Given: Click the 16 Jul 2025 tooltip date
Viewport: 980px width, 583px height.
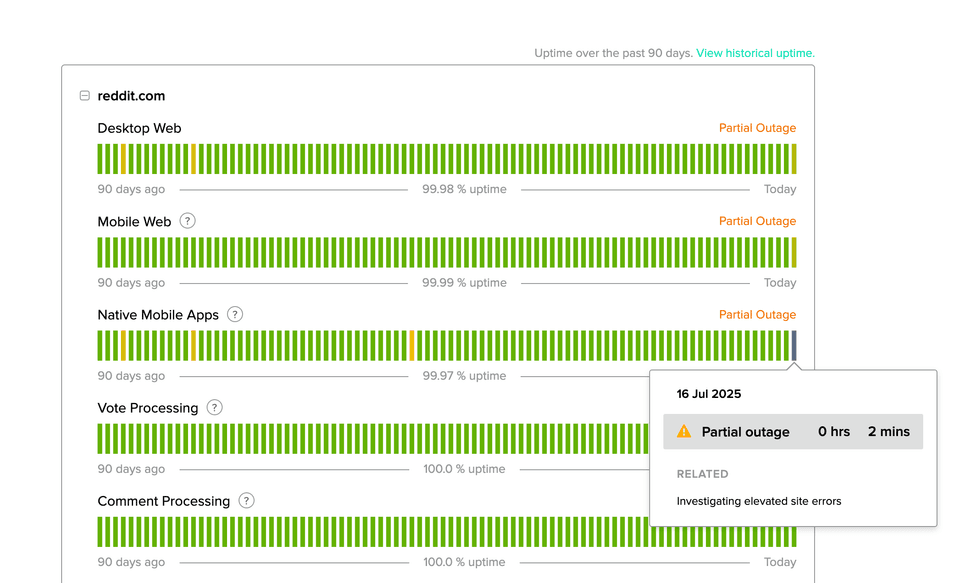Looking at the screenshot, I should tap(709, 394).
